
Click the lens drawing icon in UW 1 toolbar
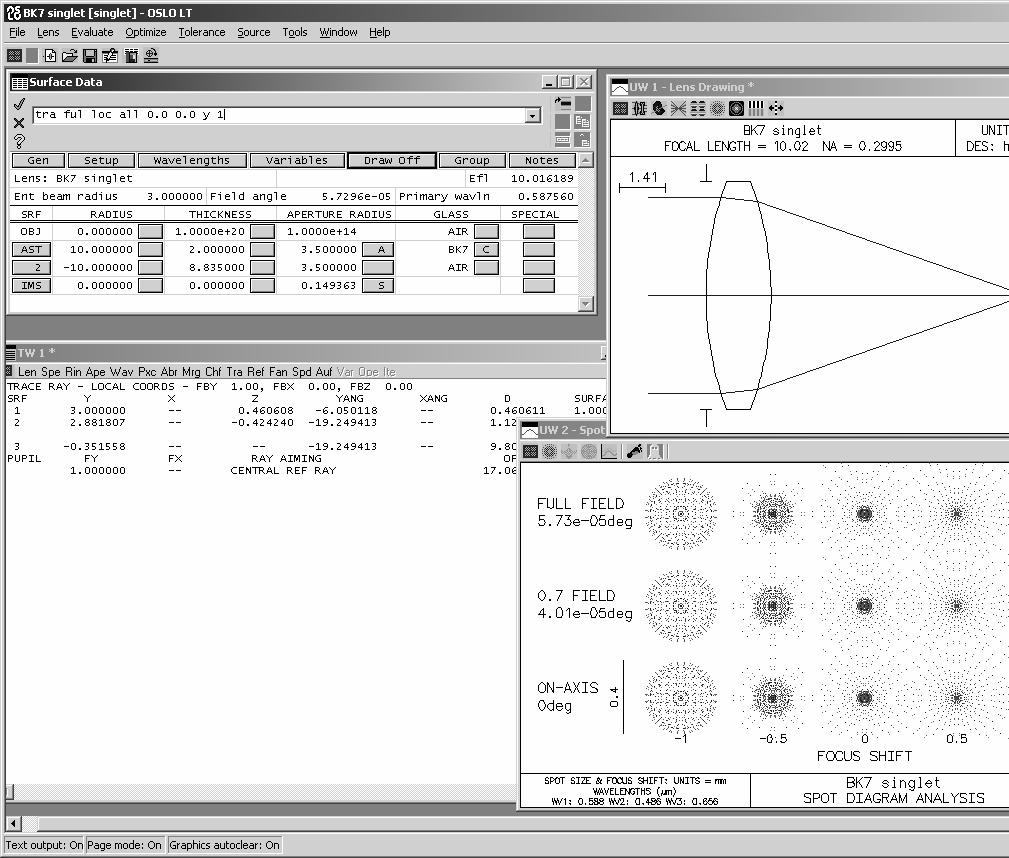coord(640,108)
